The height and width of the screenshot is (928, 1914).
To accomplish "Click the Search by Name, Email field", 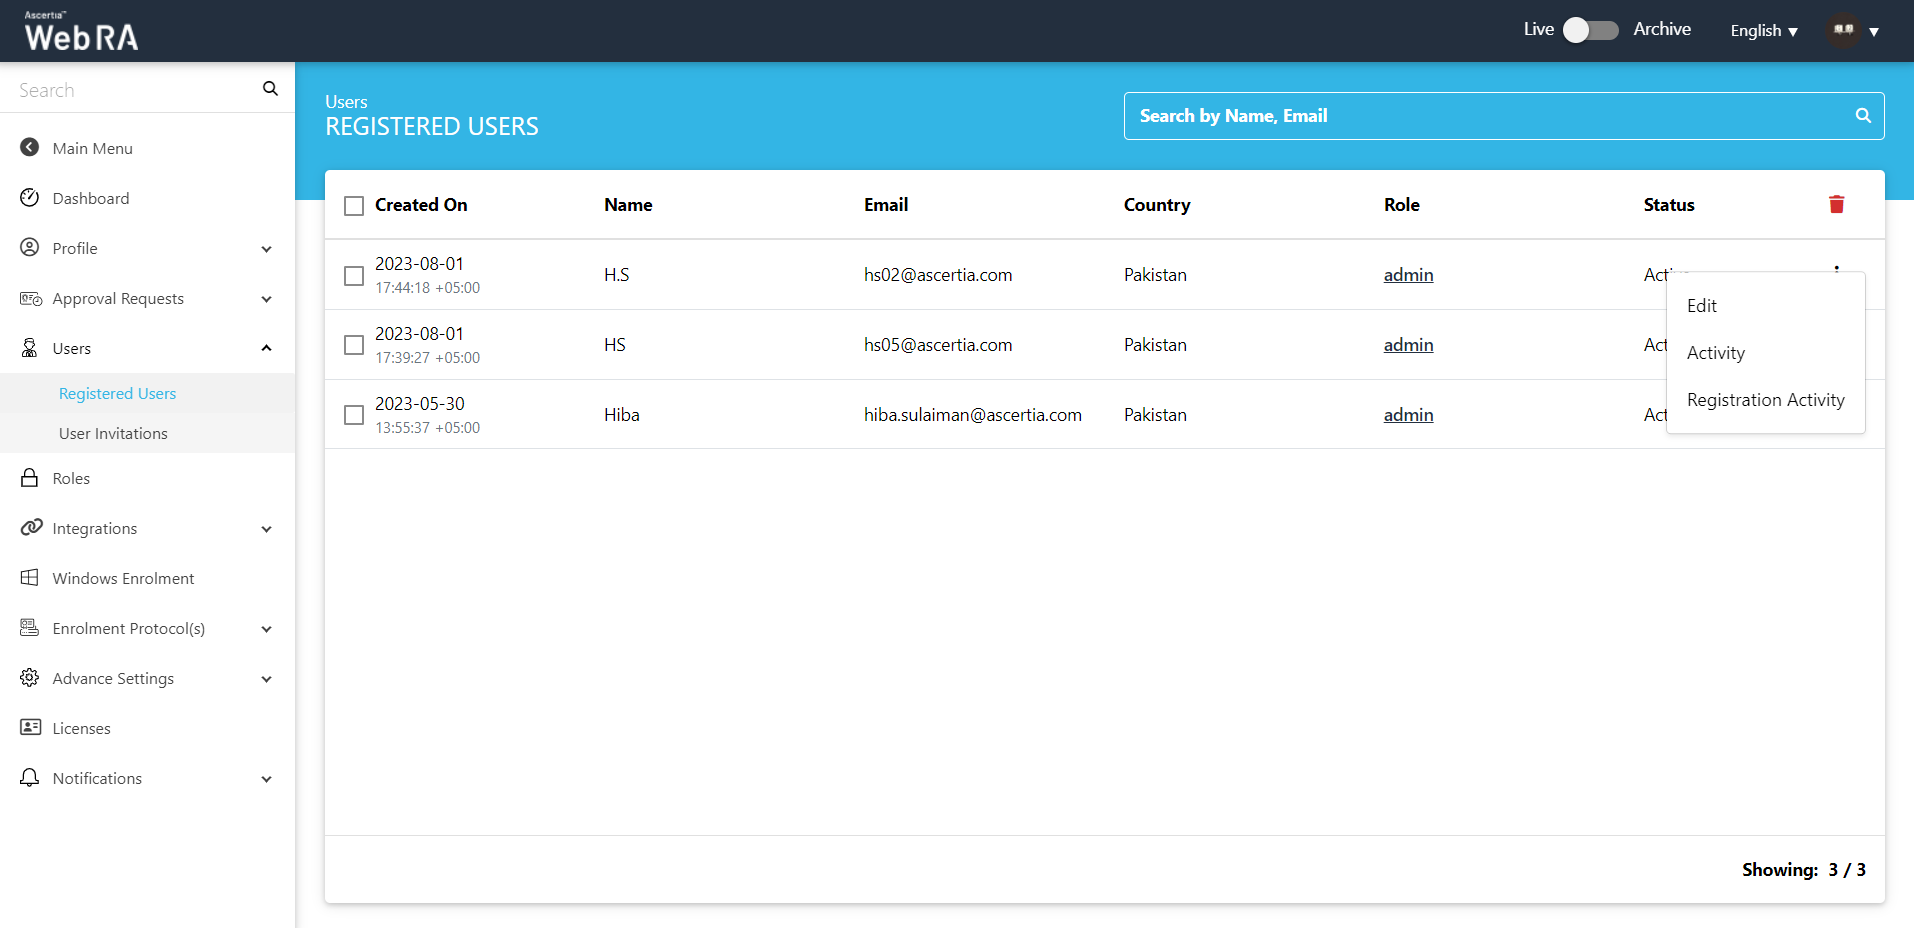I will click(x=1490, y=116).
